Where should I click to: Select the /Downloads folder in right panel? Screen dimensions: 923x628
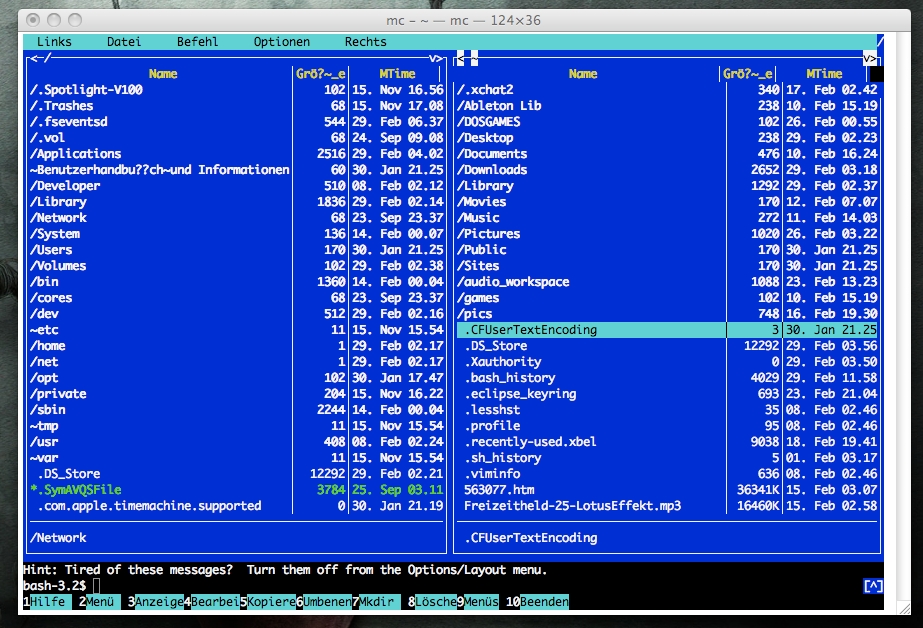pyautogui.click(x=492, y=170)
